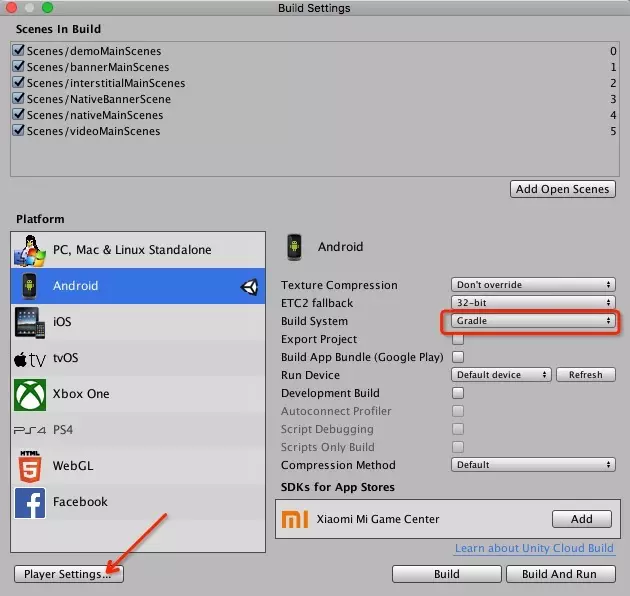The image size is (630, 596).
Task: Click the Build And Run button
Action: tap(559, 574)
